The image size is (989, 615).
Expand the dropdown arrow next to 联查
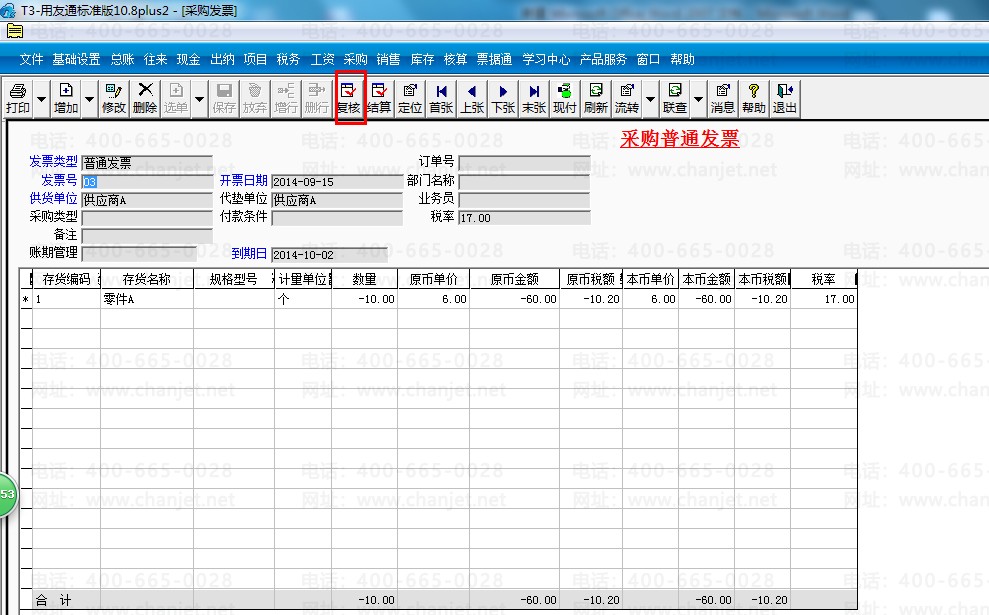click(698, 99)
